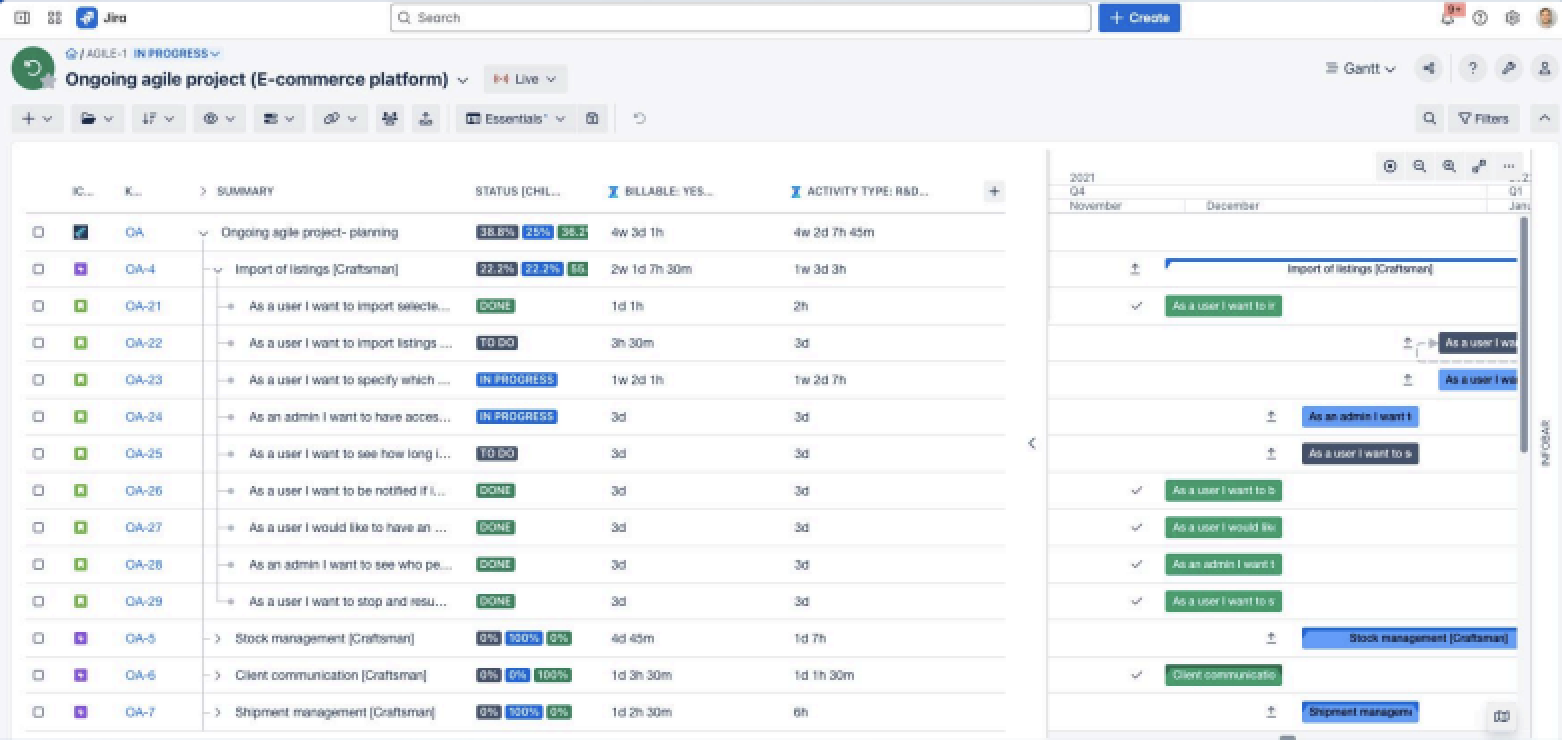Click the share icon next to Gantt
The width and height of the screenshot is (1562, 740).
point(1429,68)
